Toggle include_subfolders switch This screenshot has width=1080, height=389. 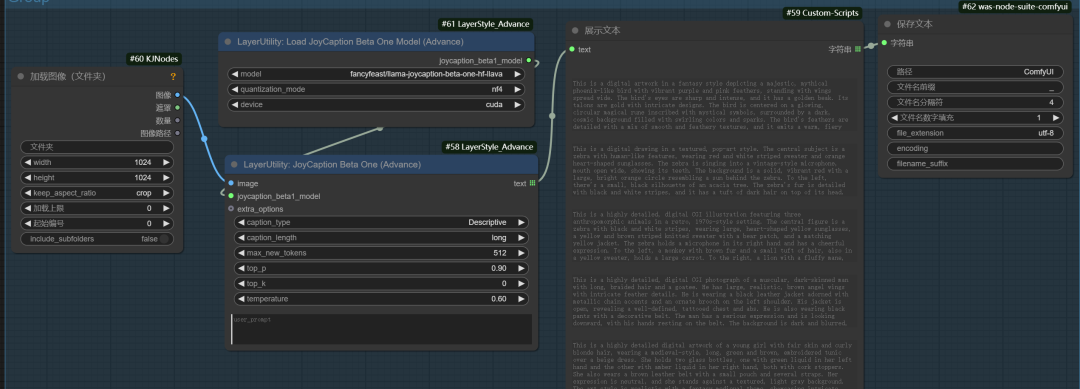tap(164, 239)
